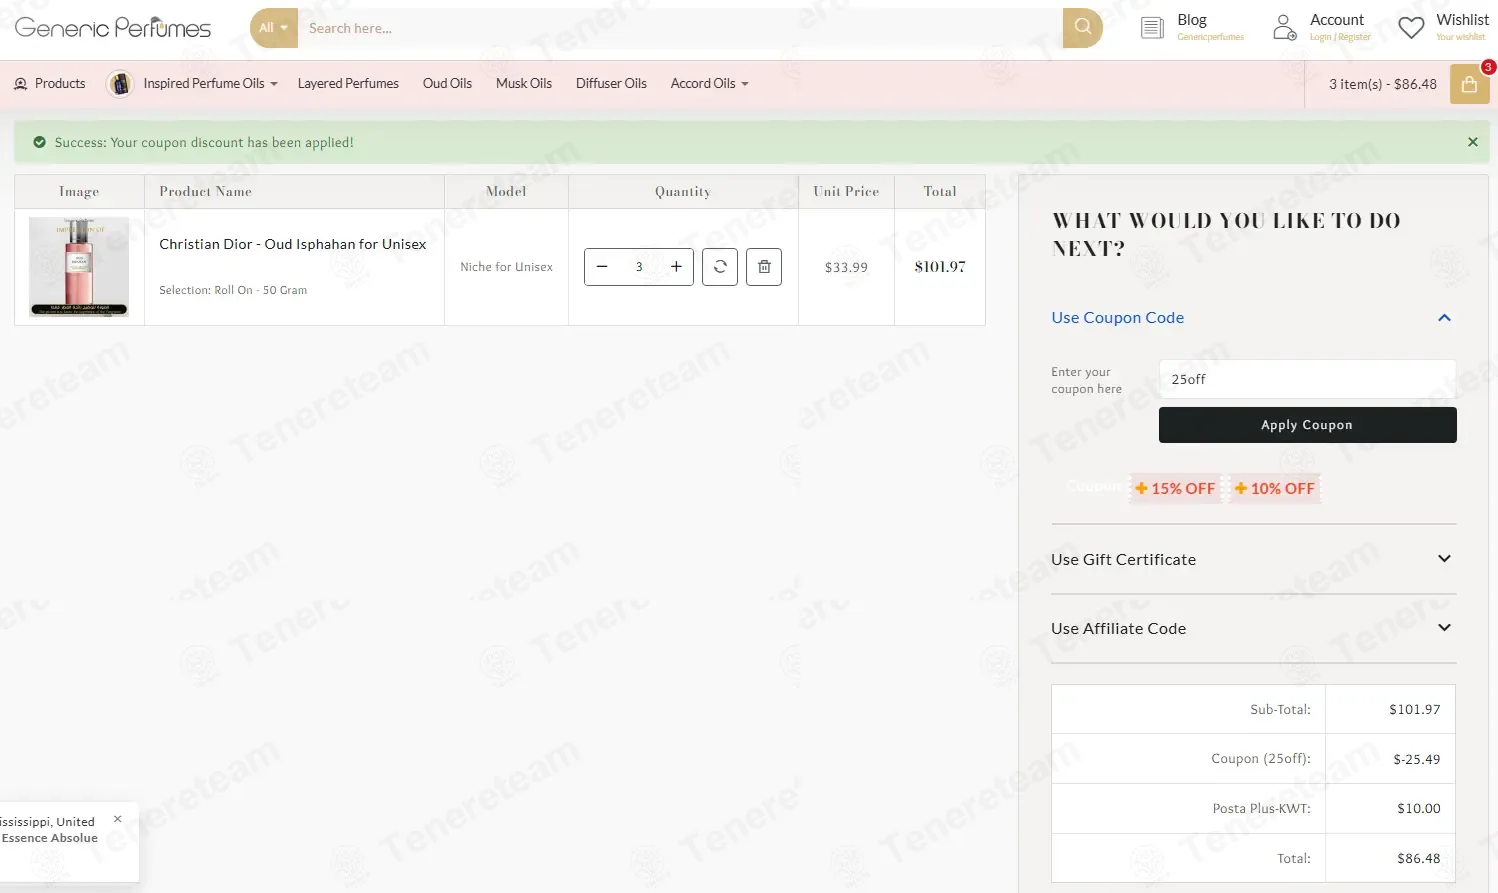Click the Generic Perfumes logo
Image resolution: width=1498 pixels, height=893 pixels.
click(113, 28)
